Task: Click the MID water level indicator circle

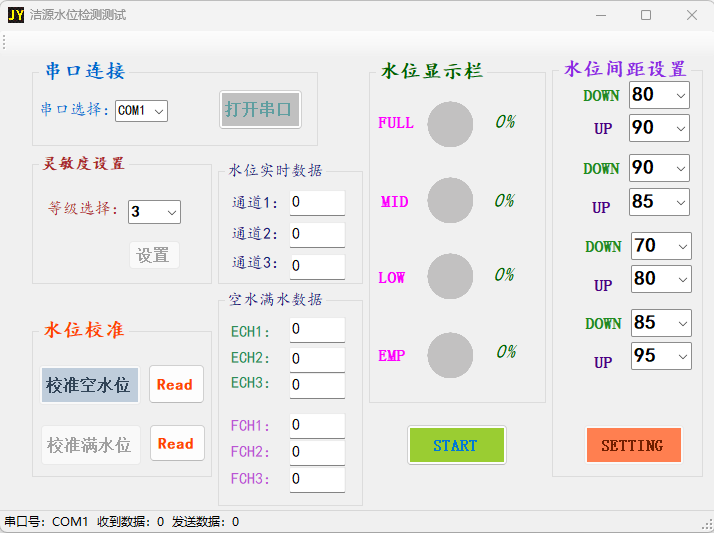Action: pos(450,201)
